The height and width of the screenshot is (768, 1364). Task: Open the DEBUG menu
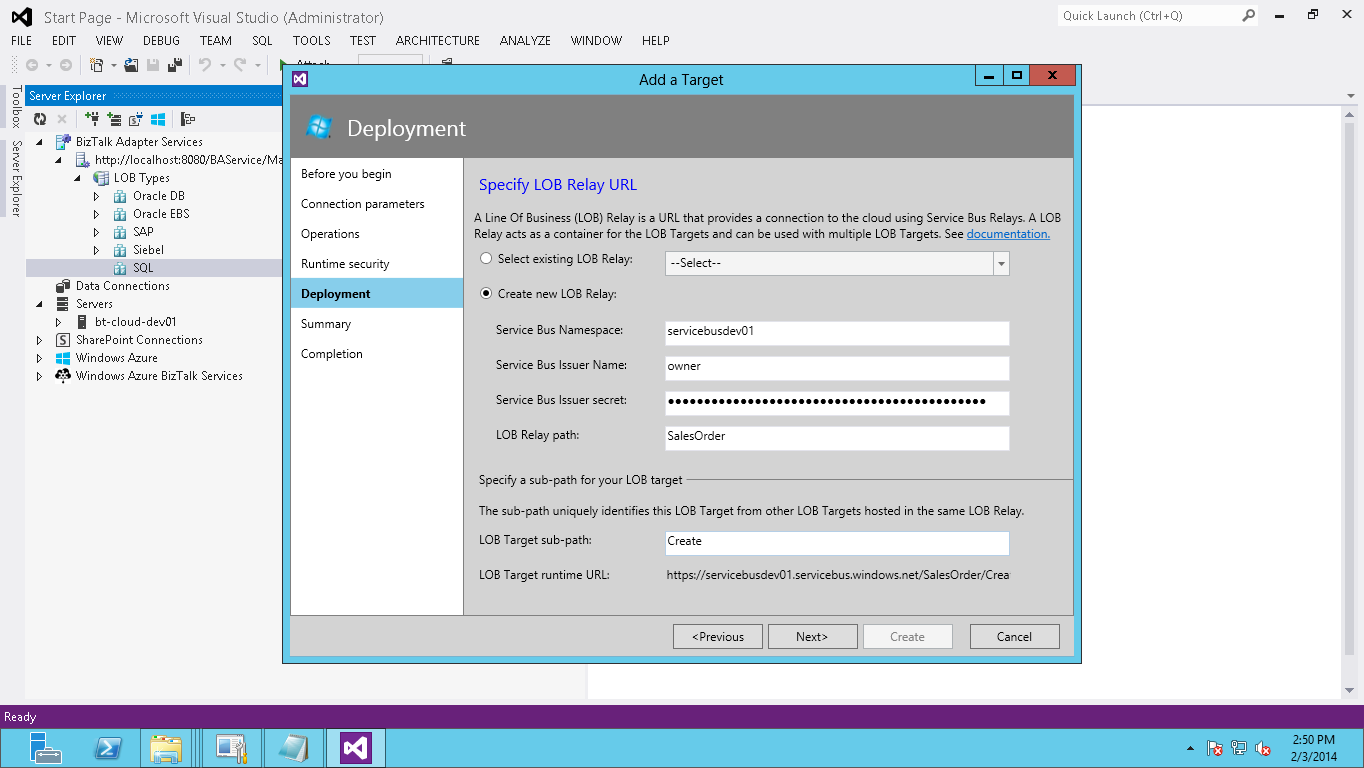161,41
